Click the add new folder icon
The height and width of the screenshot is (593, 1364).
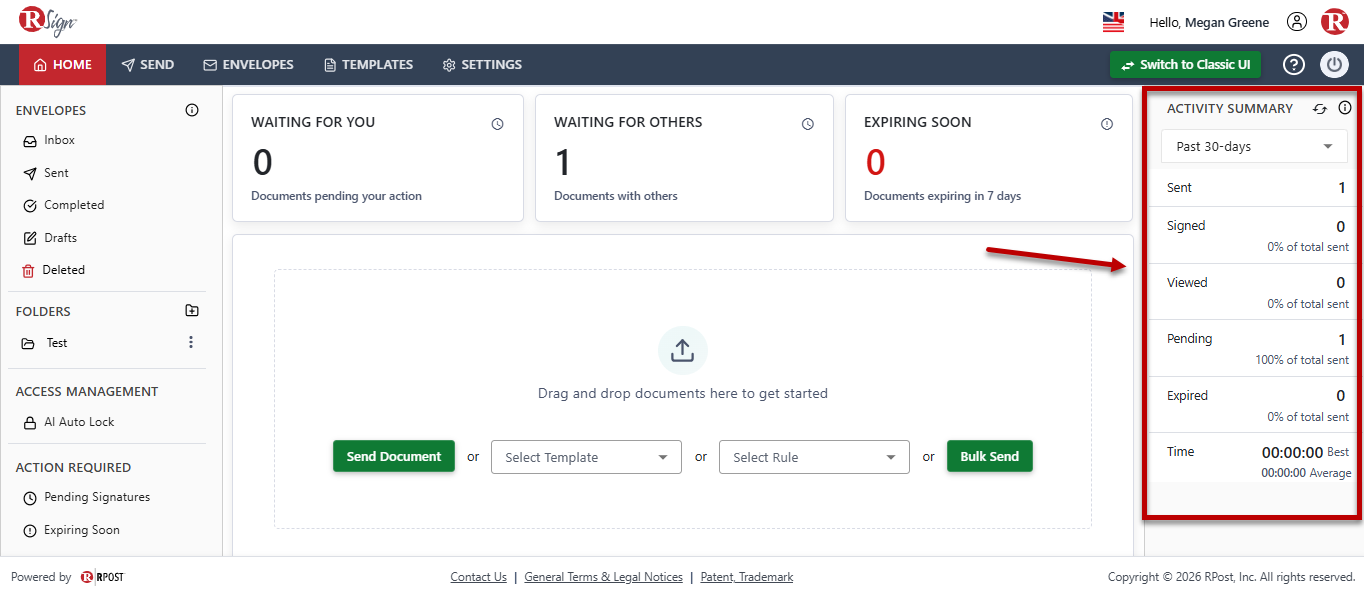[x=192, y=311]
